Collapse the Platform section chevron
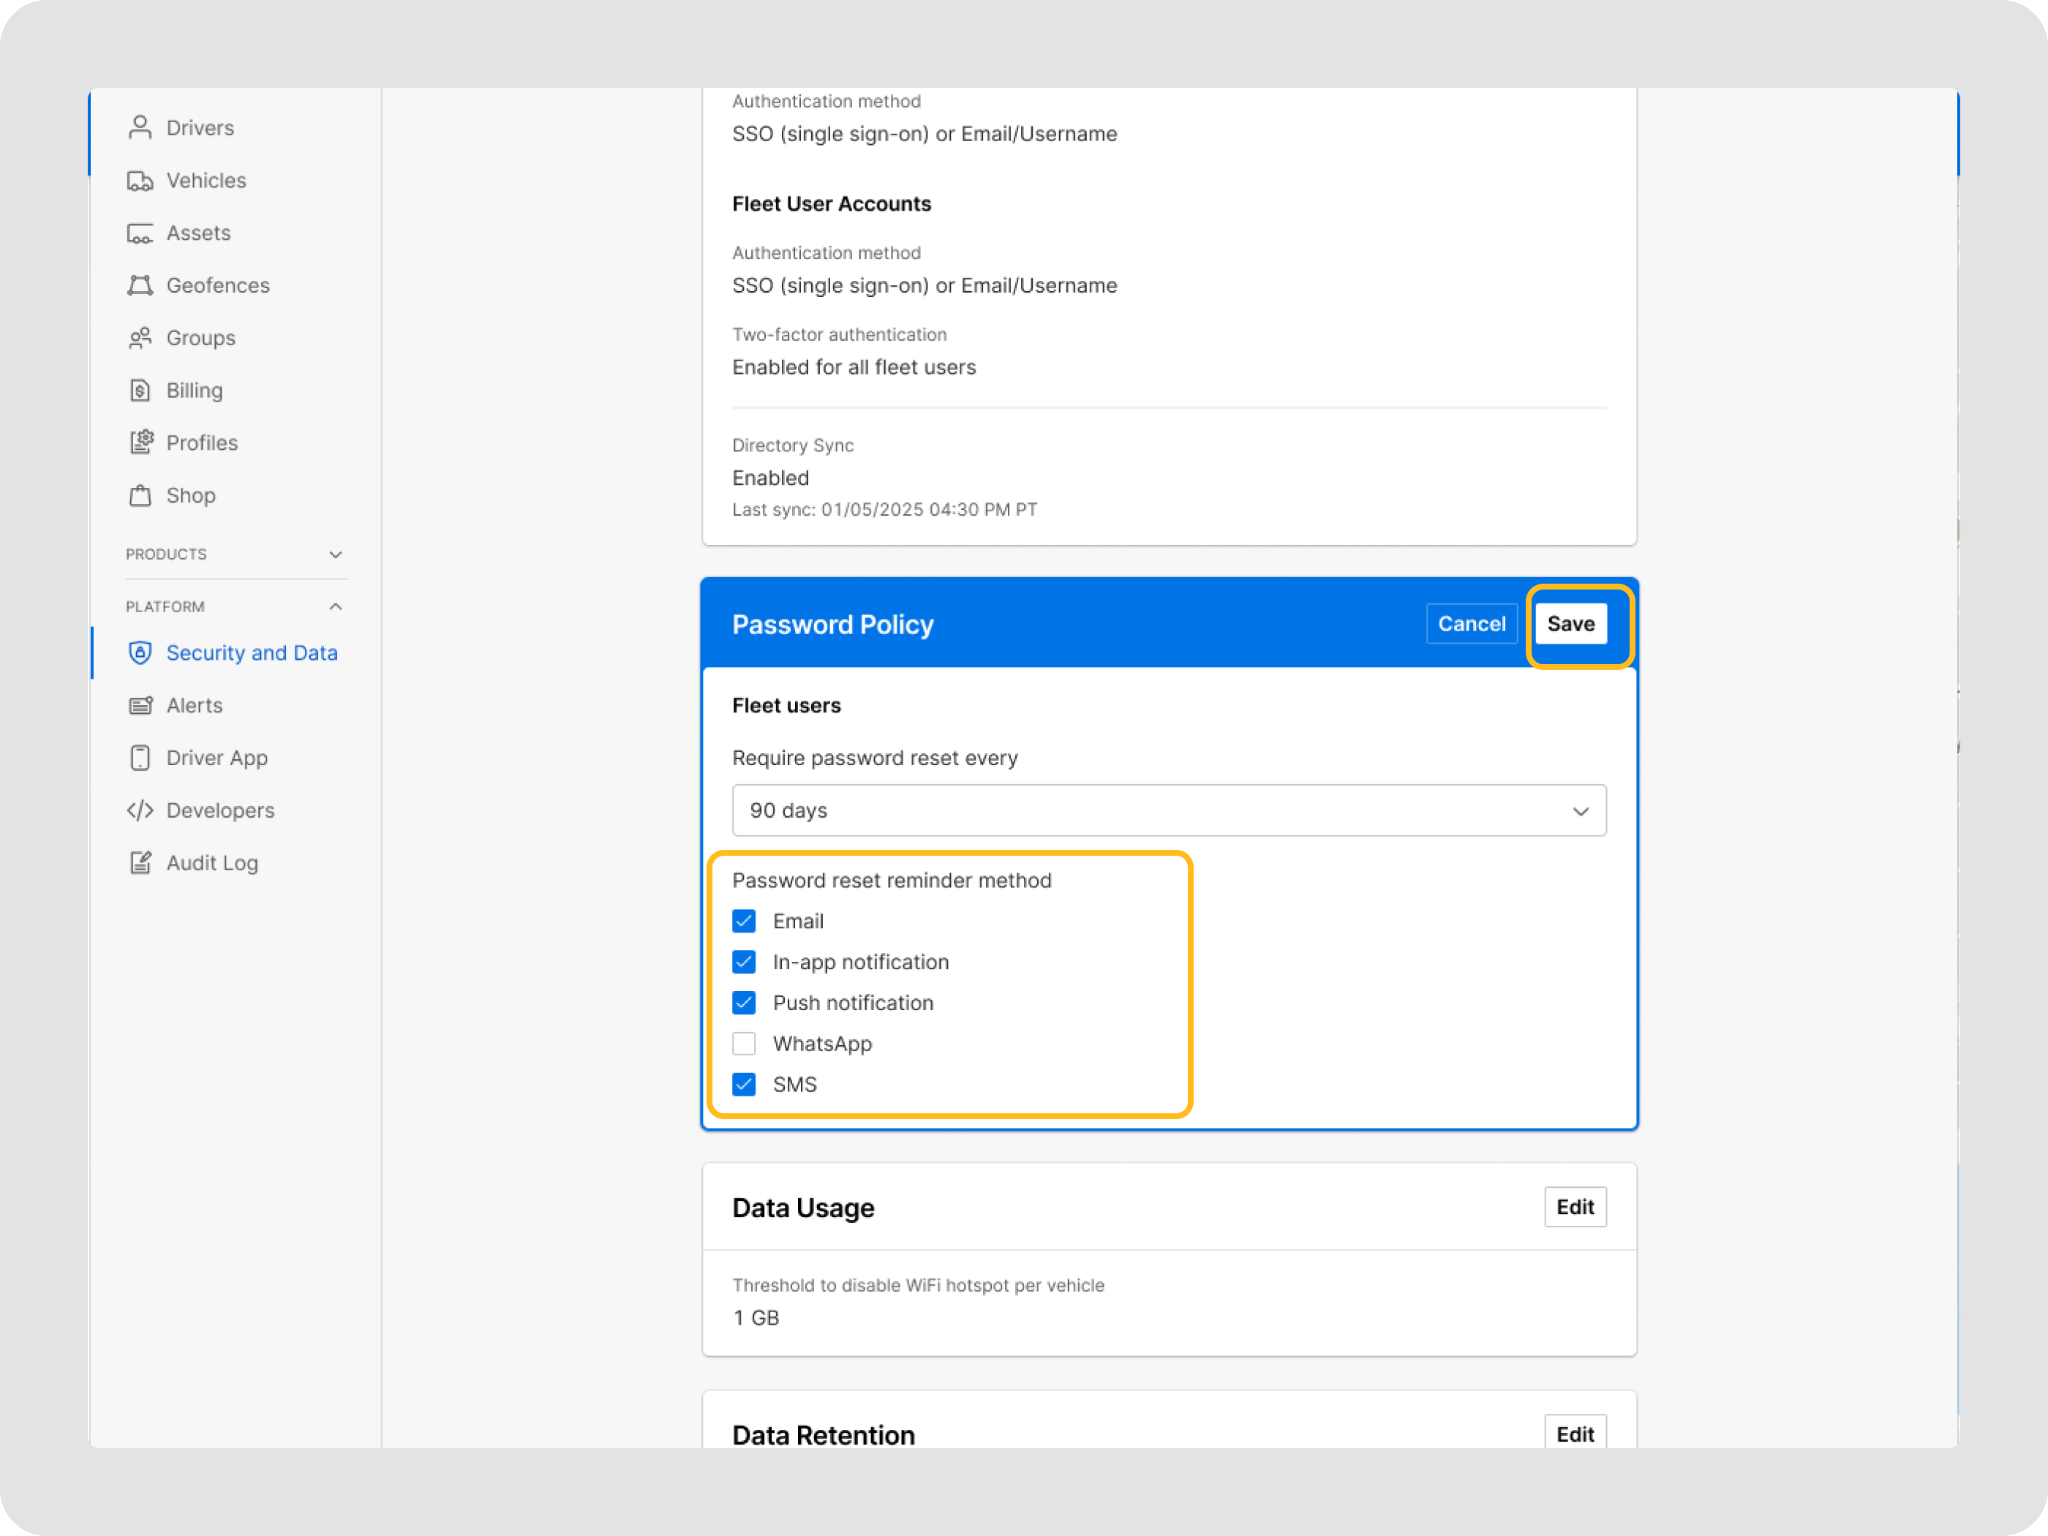Image resolution: width=2048 pixels, height=1536 pixels. [x=336, y=607]
